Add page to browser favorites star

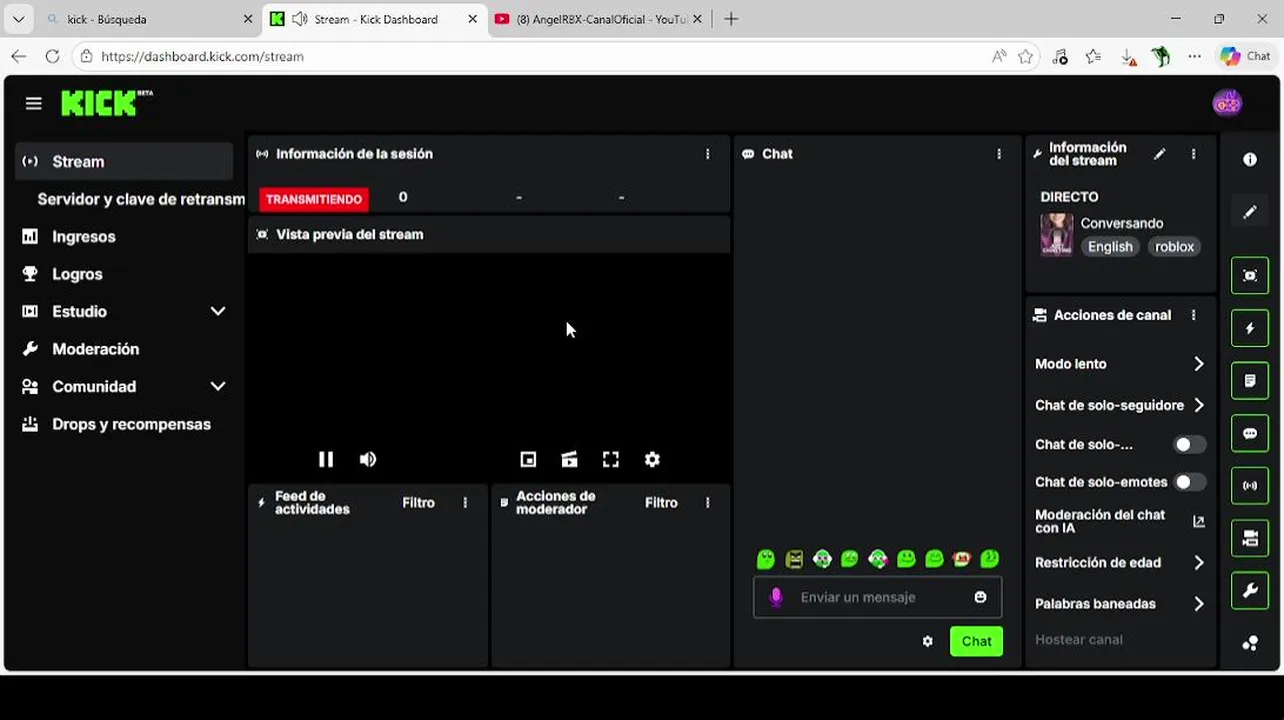[x=1025, y=57]
